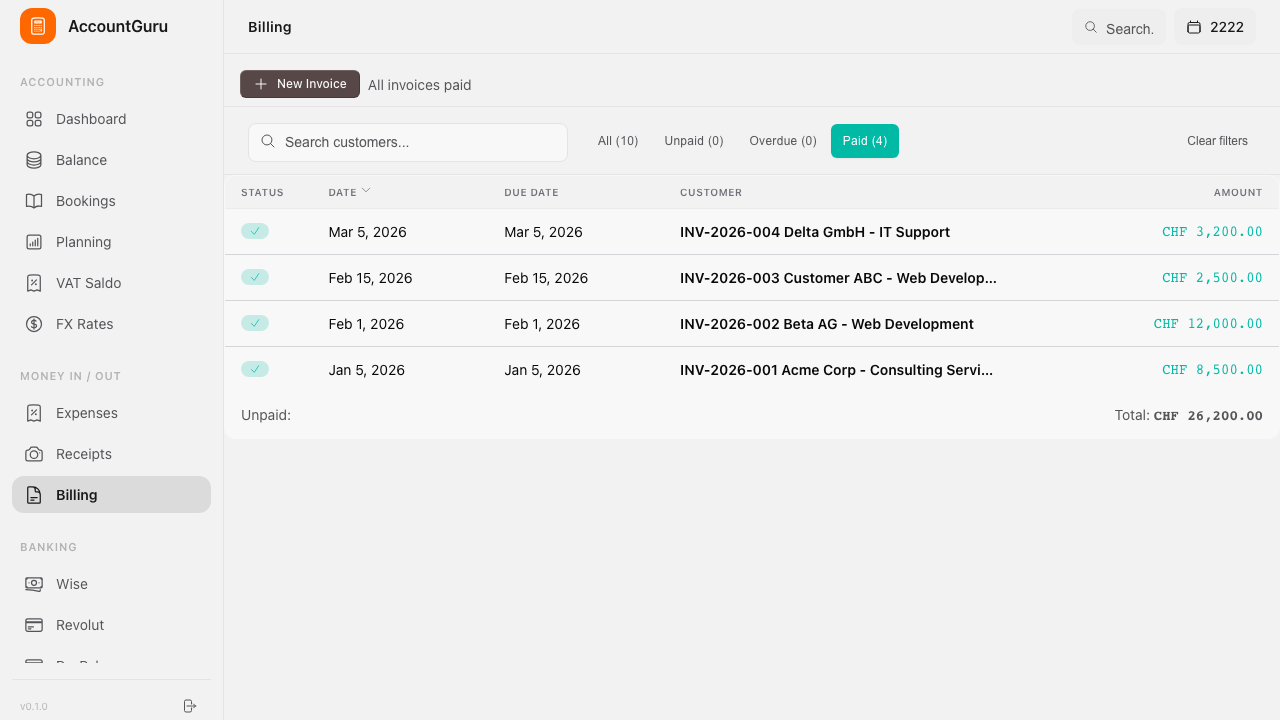Open FX Rates page
This screenshot has width=1280, height=720.
click(x=111, y=324)
